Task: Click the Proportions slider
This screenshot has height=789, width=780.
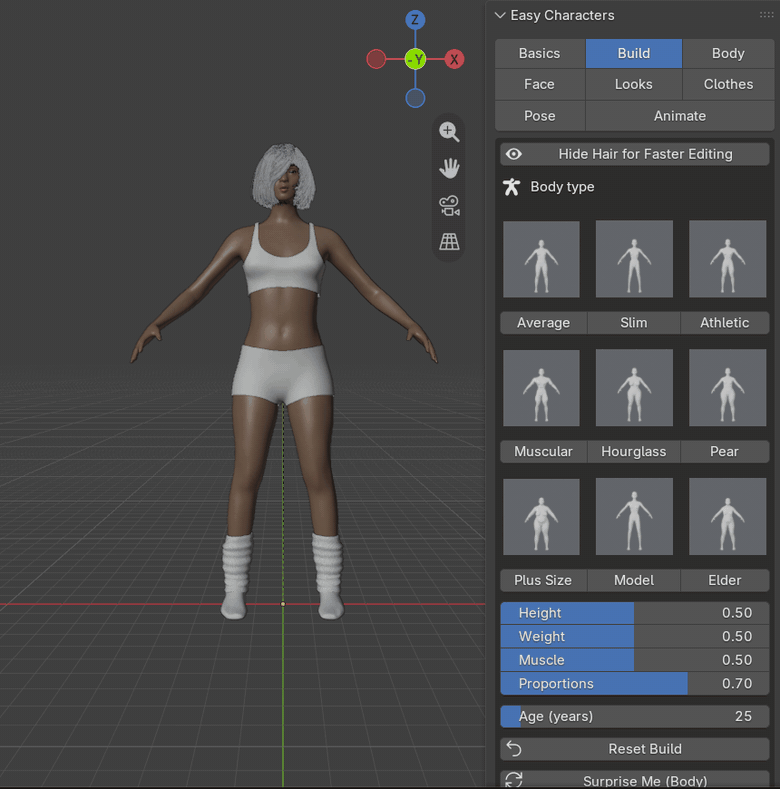Action: coord(635,684)
